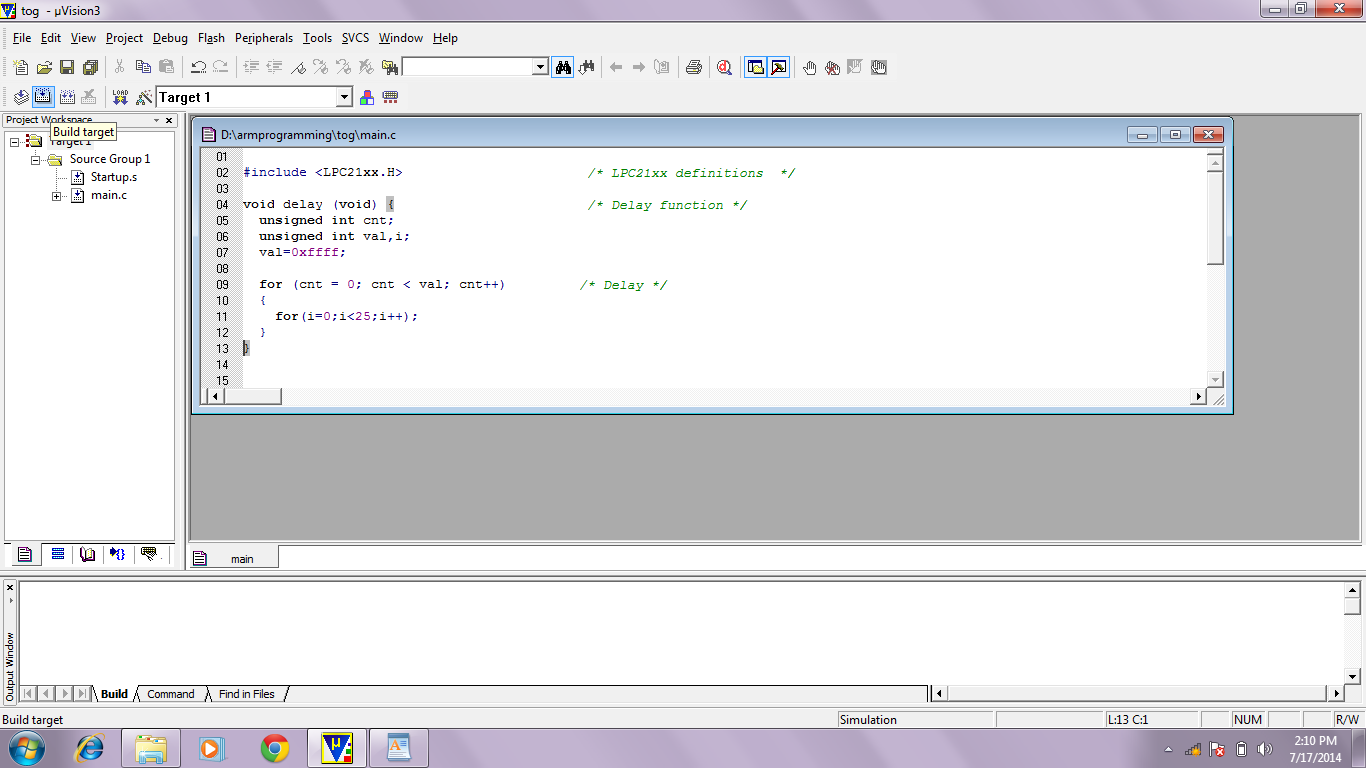
Task: Expand the main.c tree node
Action: [x=57, y=195]
